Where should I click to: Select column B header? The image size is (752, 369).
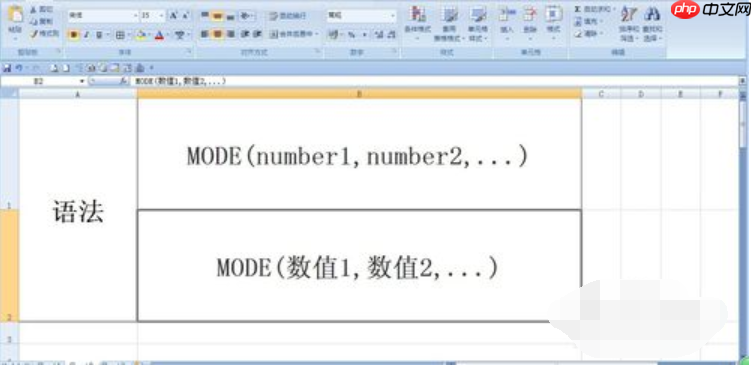click(x=359, y=94)
